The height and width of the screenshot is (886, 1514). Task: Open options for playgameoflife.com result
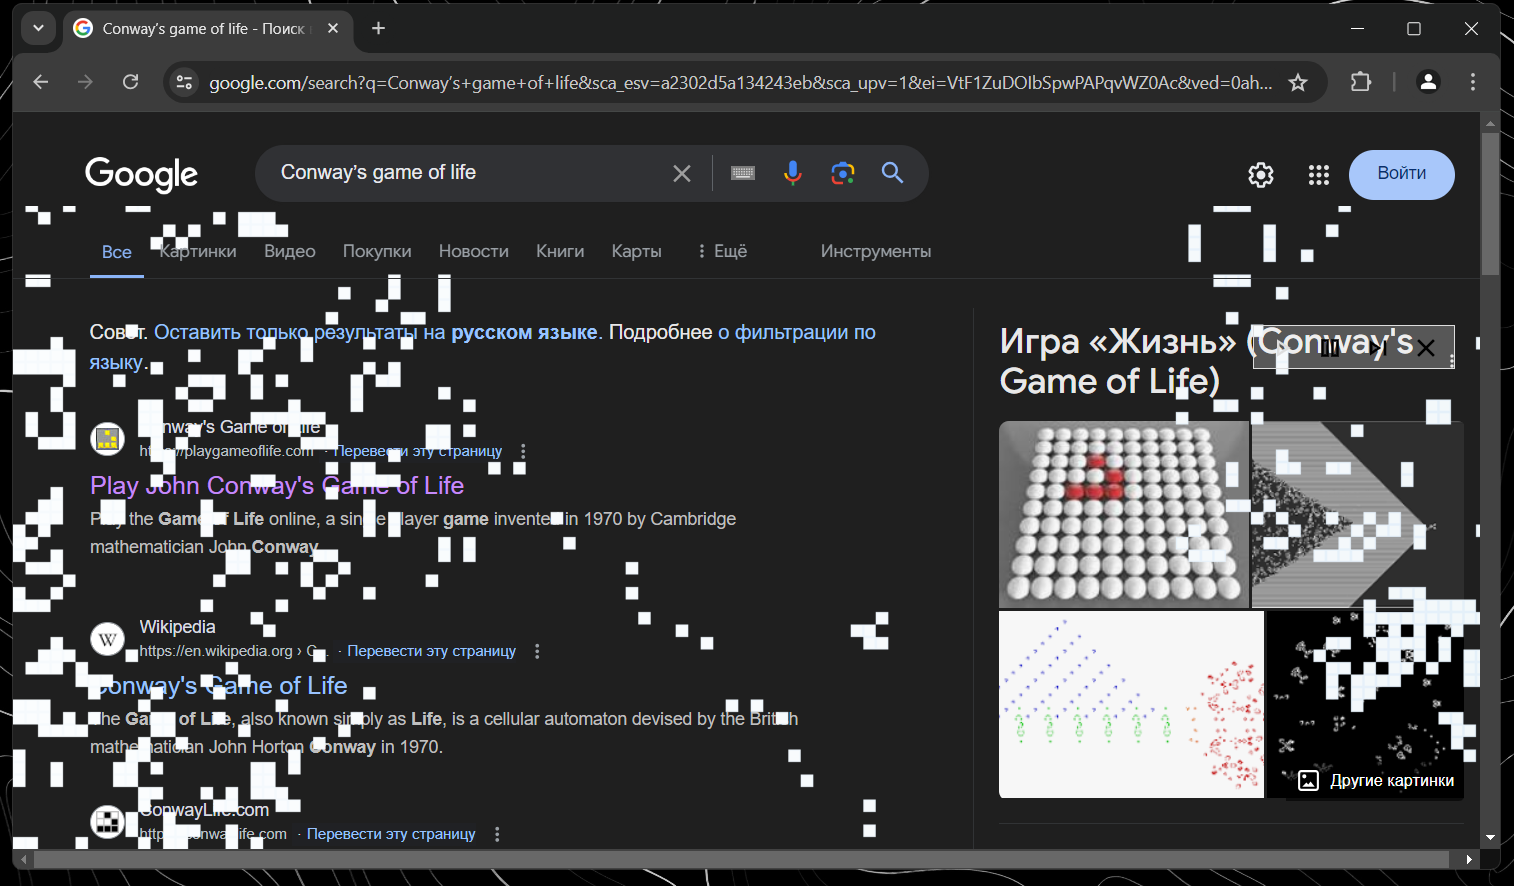coord(523,451)
